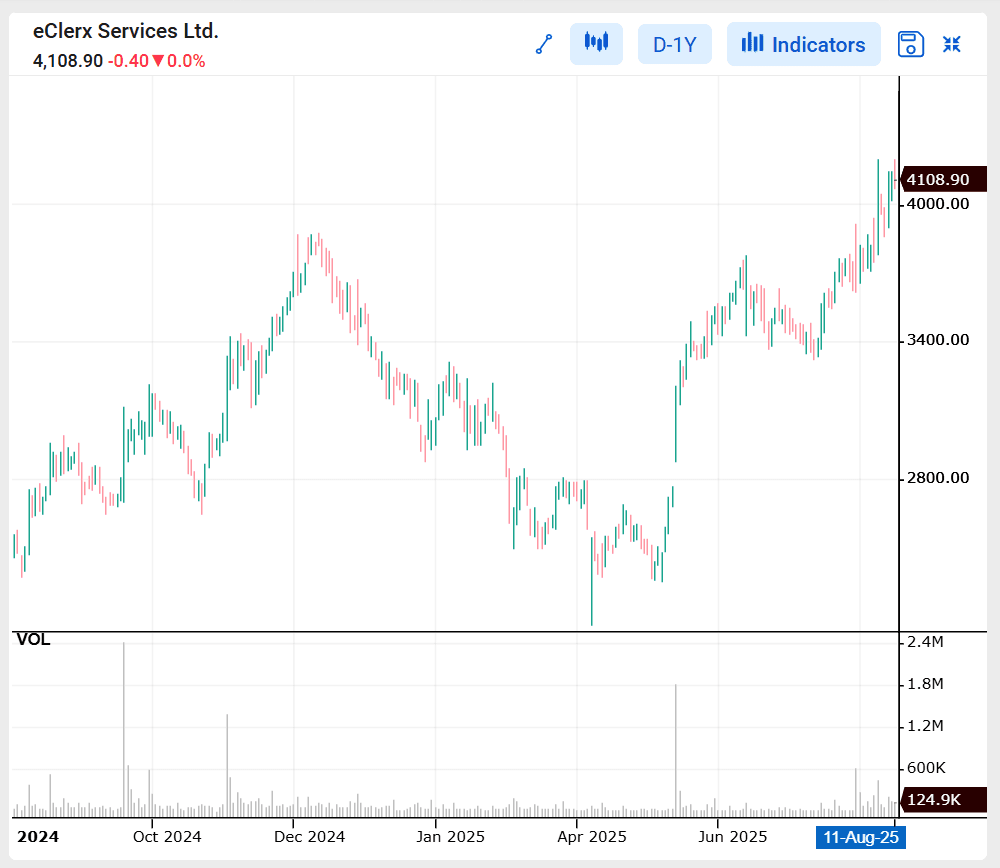1000x868 pixels.
Task: Click the 0.0% percent change value
Action: pos(186,61)
